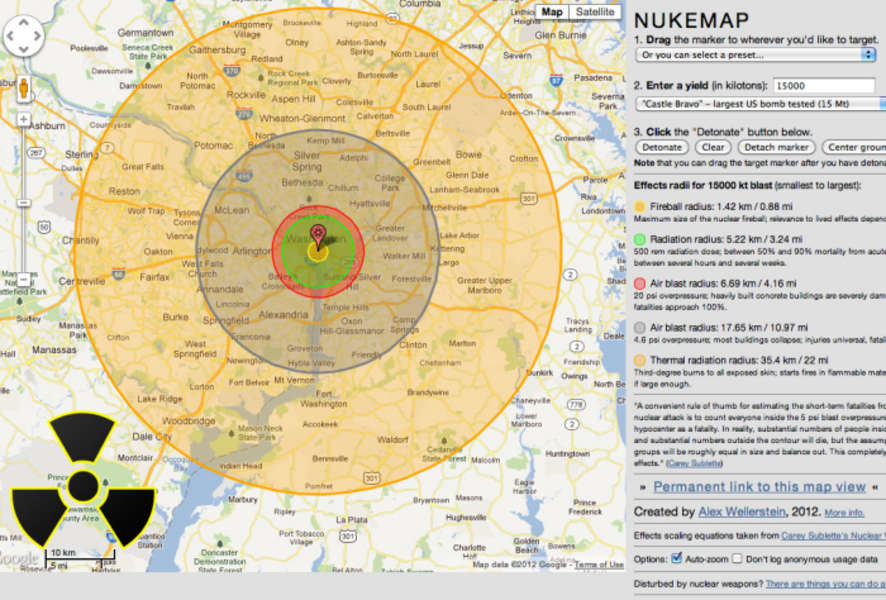886x600 pixels.
Task: Select the Map view tab
Action: [x=552, y=12]
